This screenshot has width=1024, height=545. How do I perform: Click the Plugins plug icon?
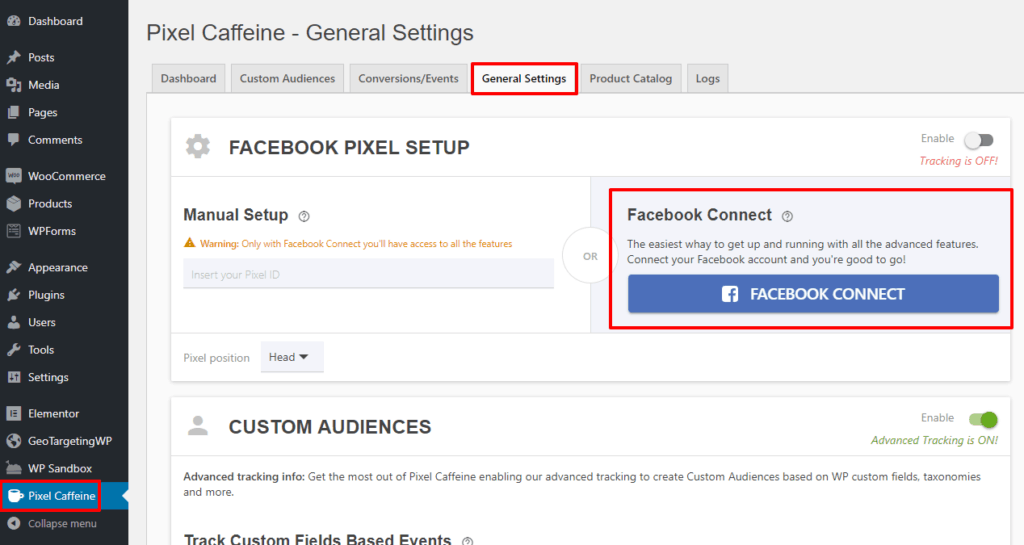pyautogui.click(x=14, y=295)
